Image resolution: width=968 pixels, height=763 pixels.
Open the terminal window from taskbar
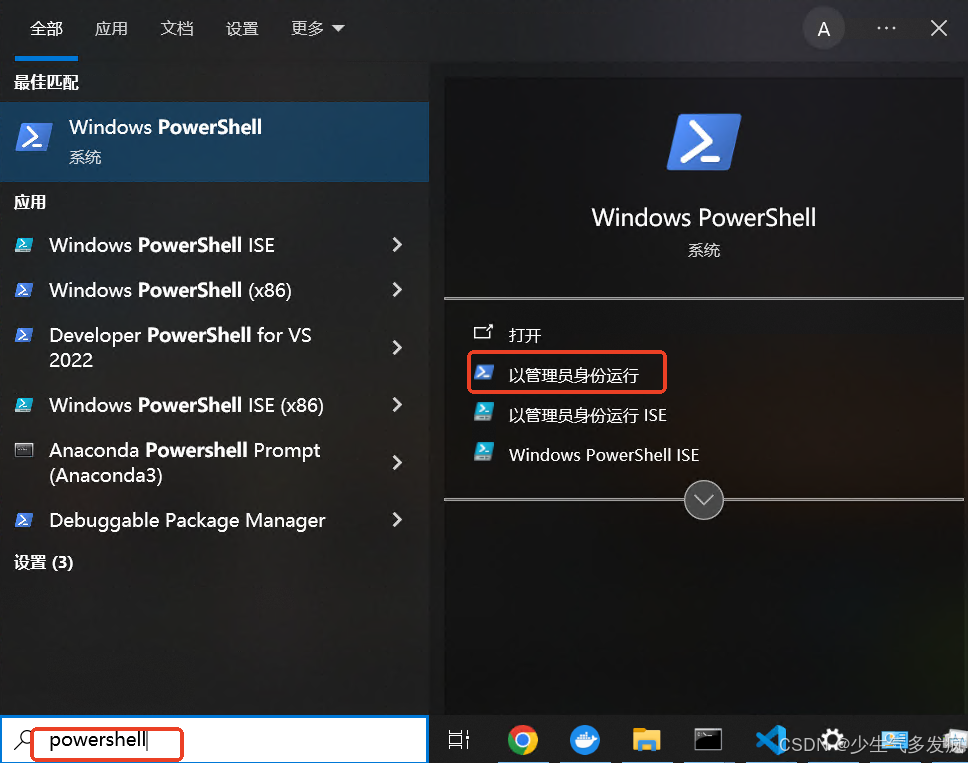point(708,740)
